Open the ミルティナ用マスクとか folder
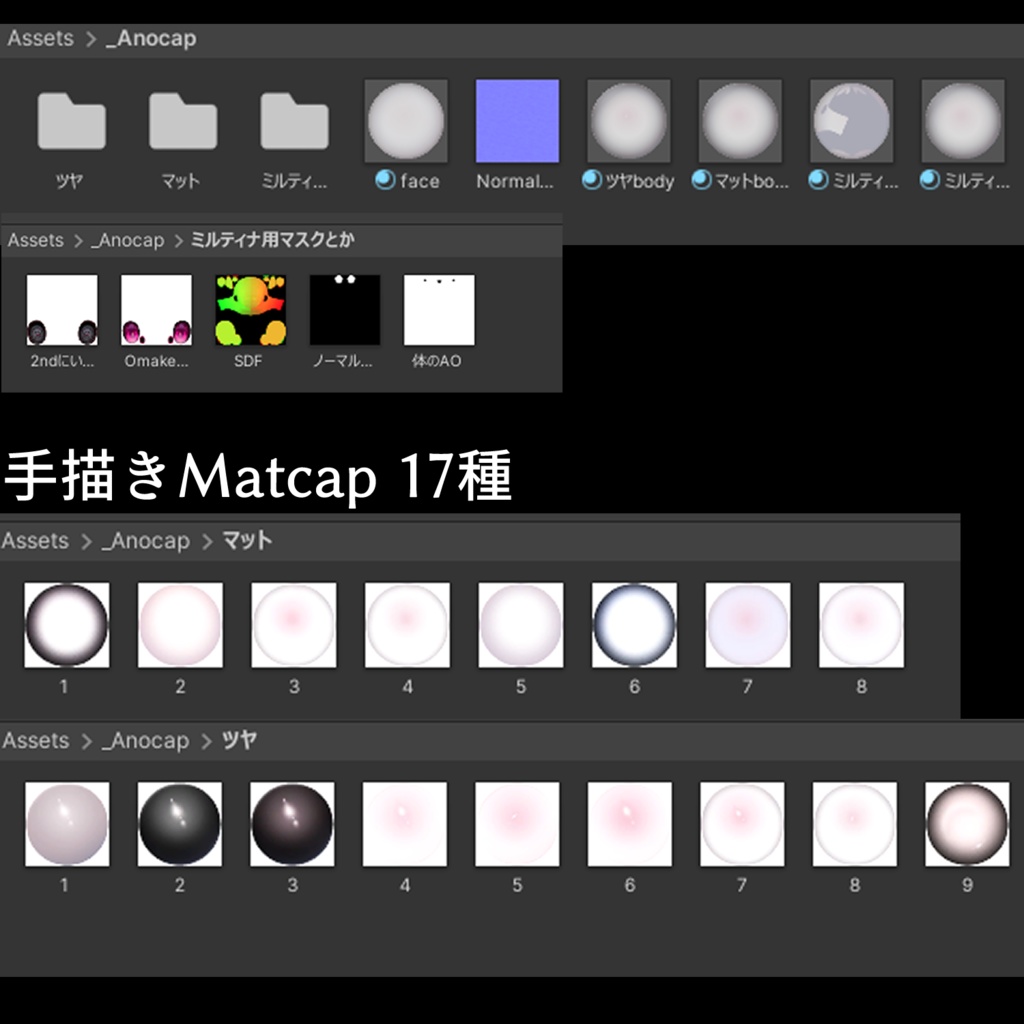 [x=294, y=120]
